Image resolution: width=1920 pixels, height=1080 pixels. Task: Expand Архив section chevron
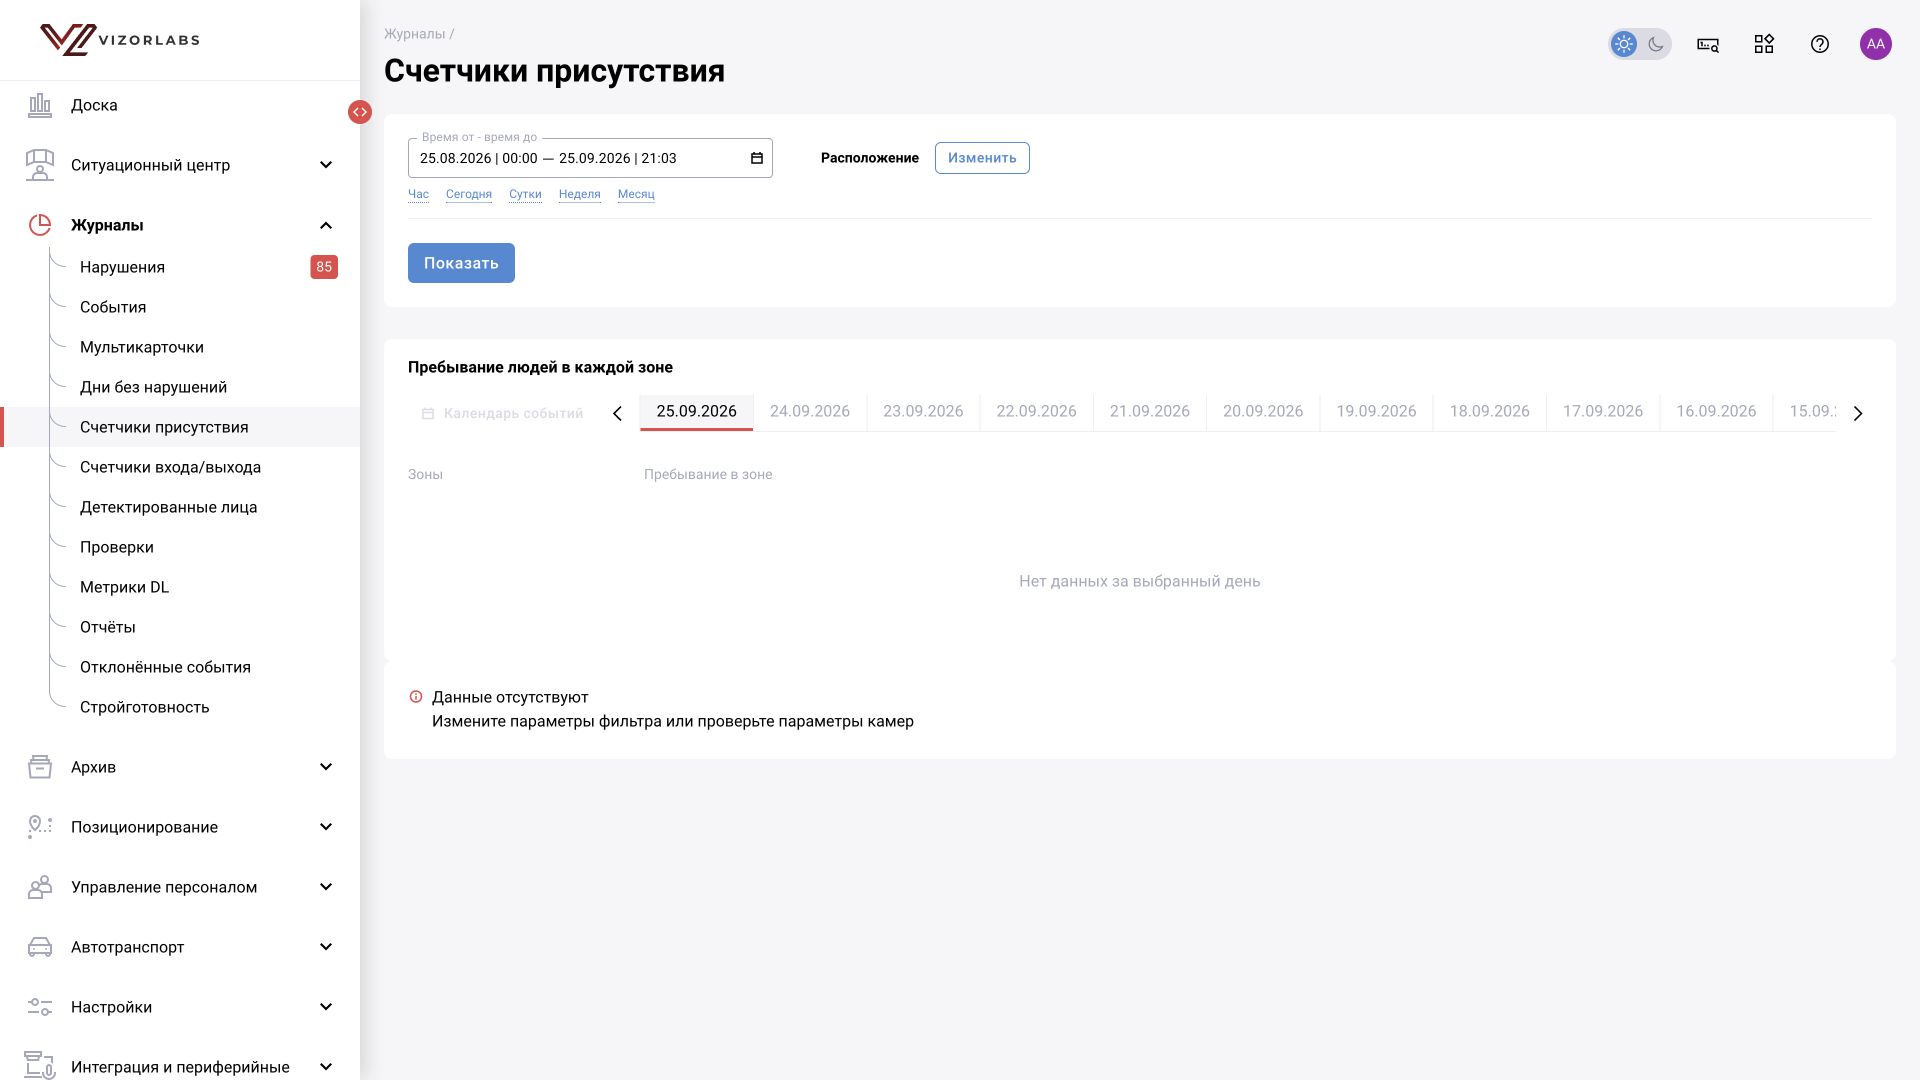tap(326, 767)
